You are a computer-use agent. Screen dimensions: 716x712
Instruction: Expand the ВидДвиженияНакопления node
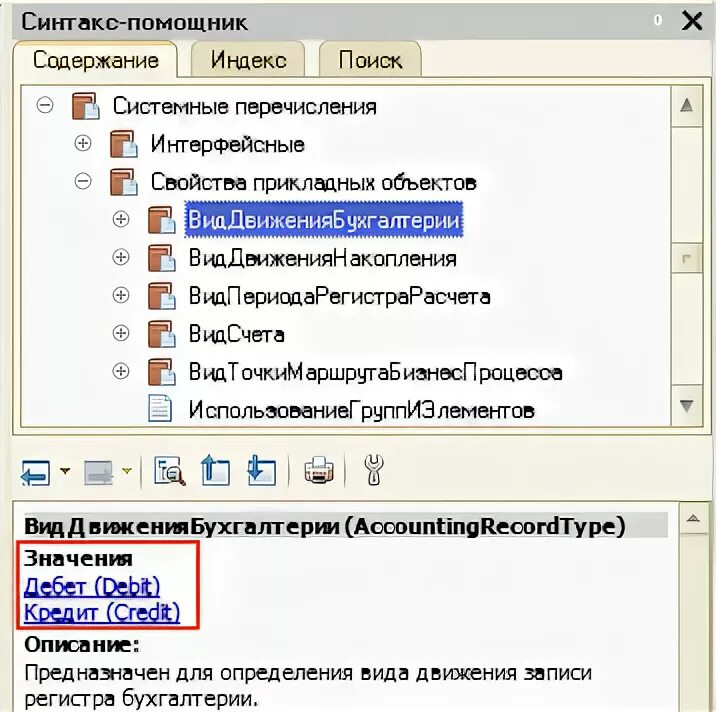[121, 257]
